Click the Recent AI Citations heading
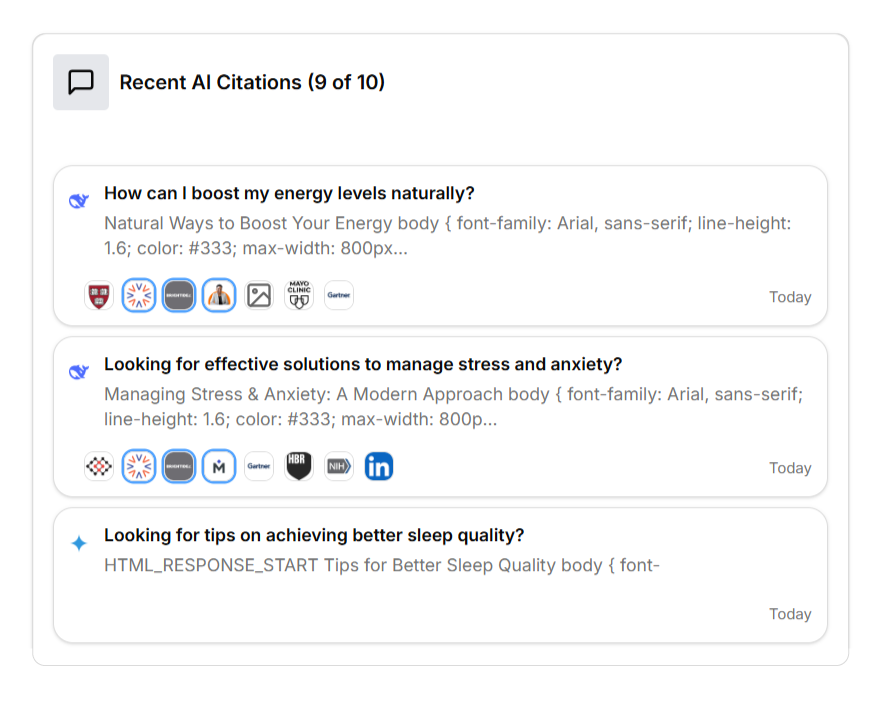The width and height of the screenshot is (876, 720). [x=252, y=82]
